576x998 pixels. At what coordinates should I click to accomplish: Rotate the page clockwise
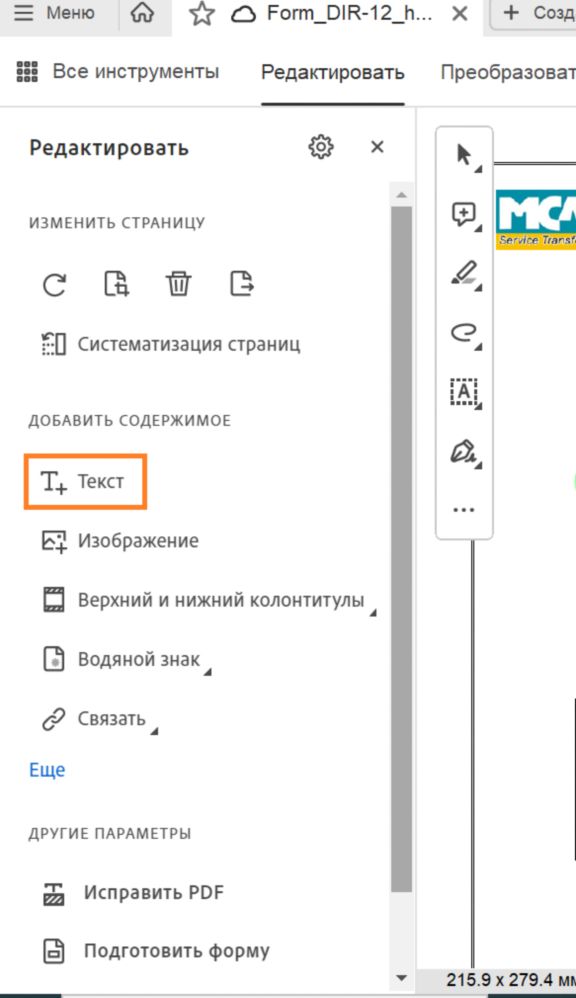tap(55, 285)
